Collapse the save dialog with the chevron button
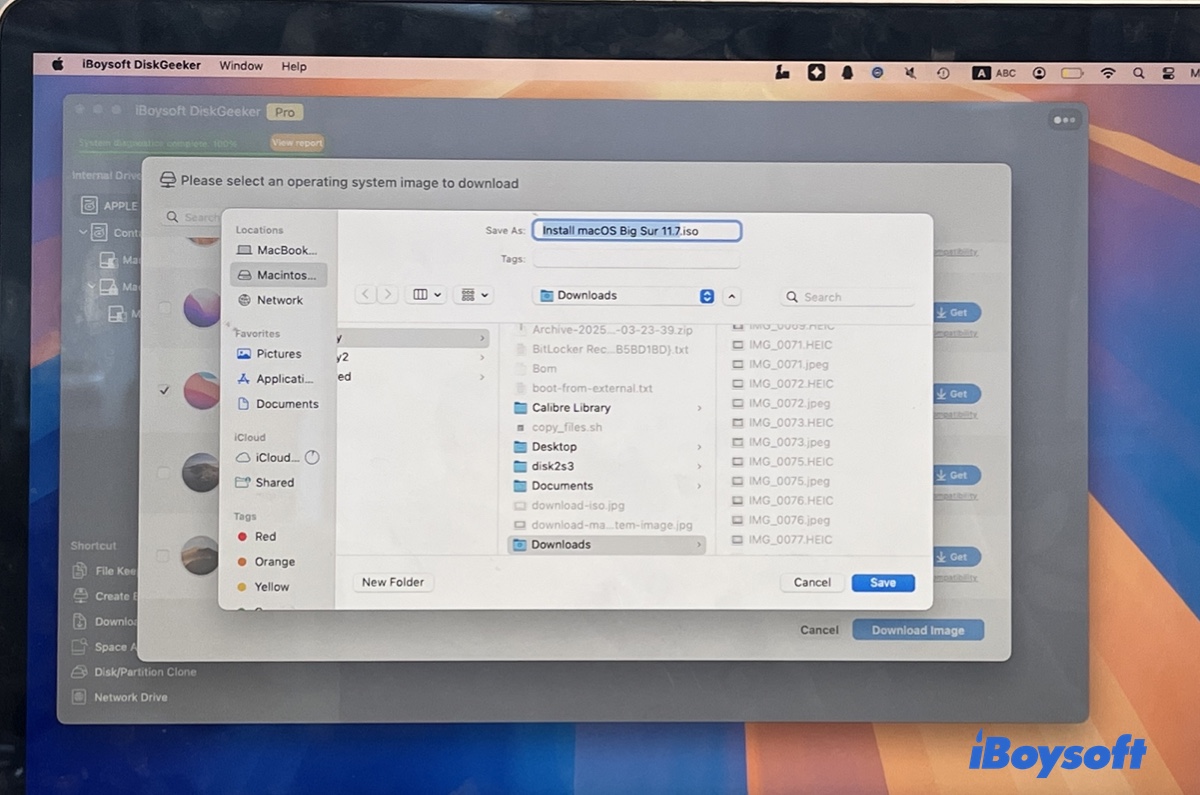 coord(732,296)
